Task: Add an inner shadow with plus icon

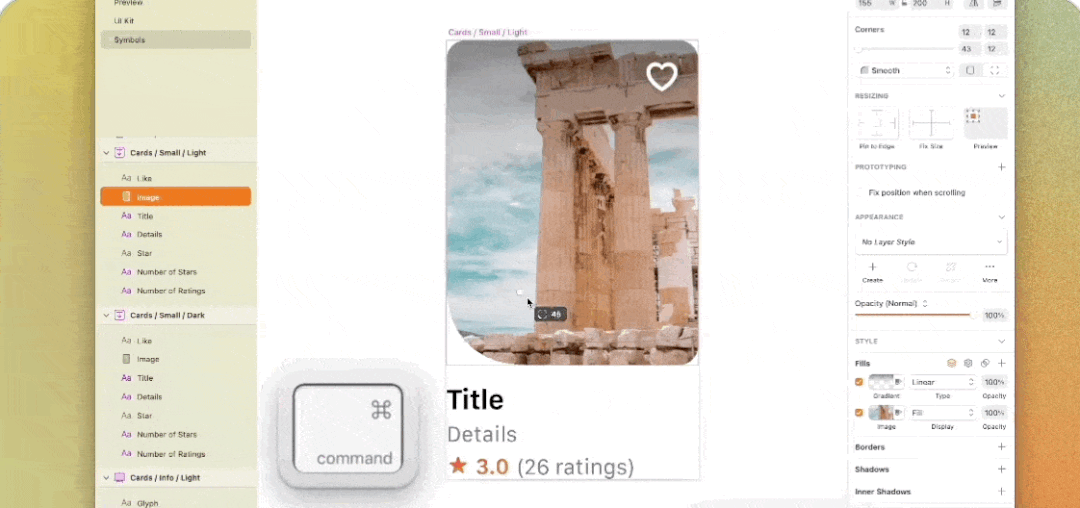Action: pyautogui.click(x=1001, y=491)
